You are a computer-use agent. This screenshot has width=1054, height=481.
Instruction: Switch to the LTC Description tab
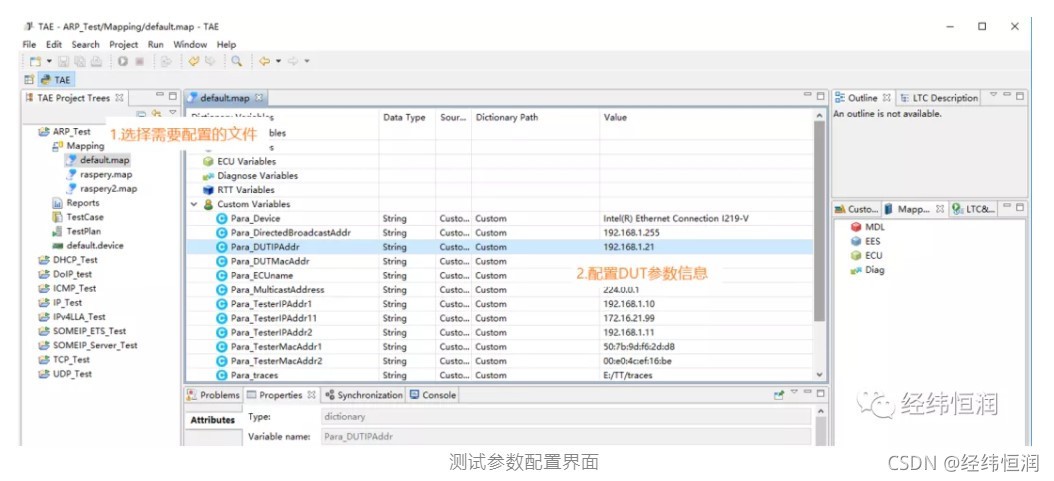[x=939, y=98]
